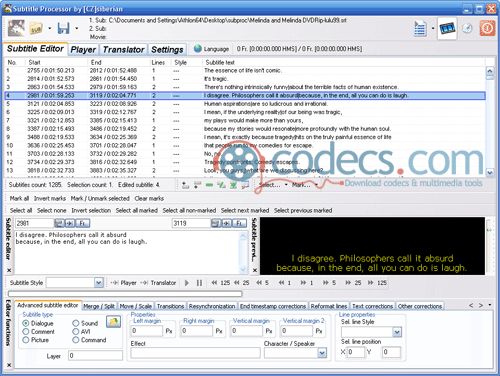
Task: Click arrow button beside the 3119 end field
Action: 227,223
